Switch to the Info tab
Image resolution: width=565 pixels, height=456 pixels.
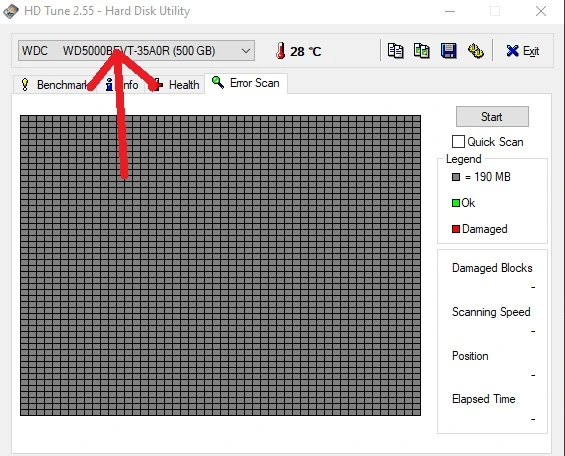click(x=121, y=85)
